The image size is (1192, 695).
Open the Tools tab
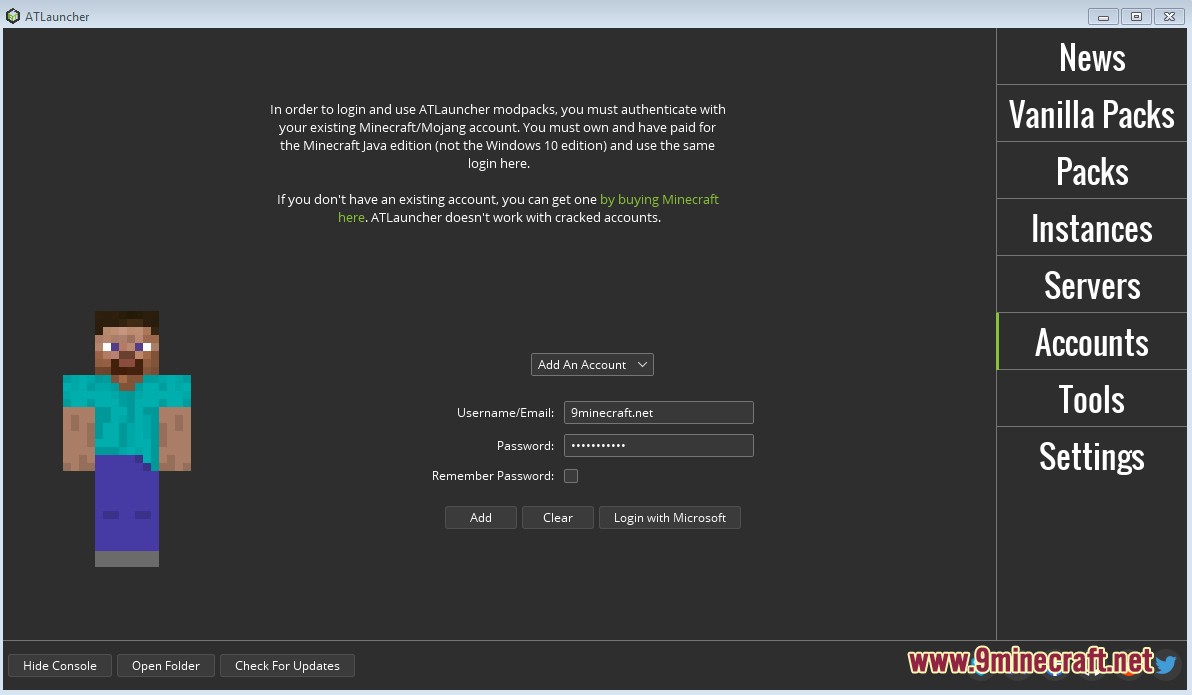pos(1092,399)
